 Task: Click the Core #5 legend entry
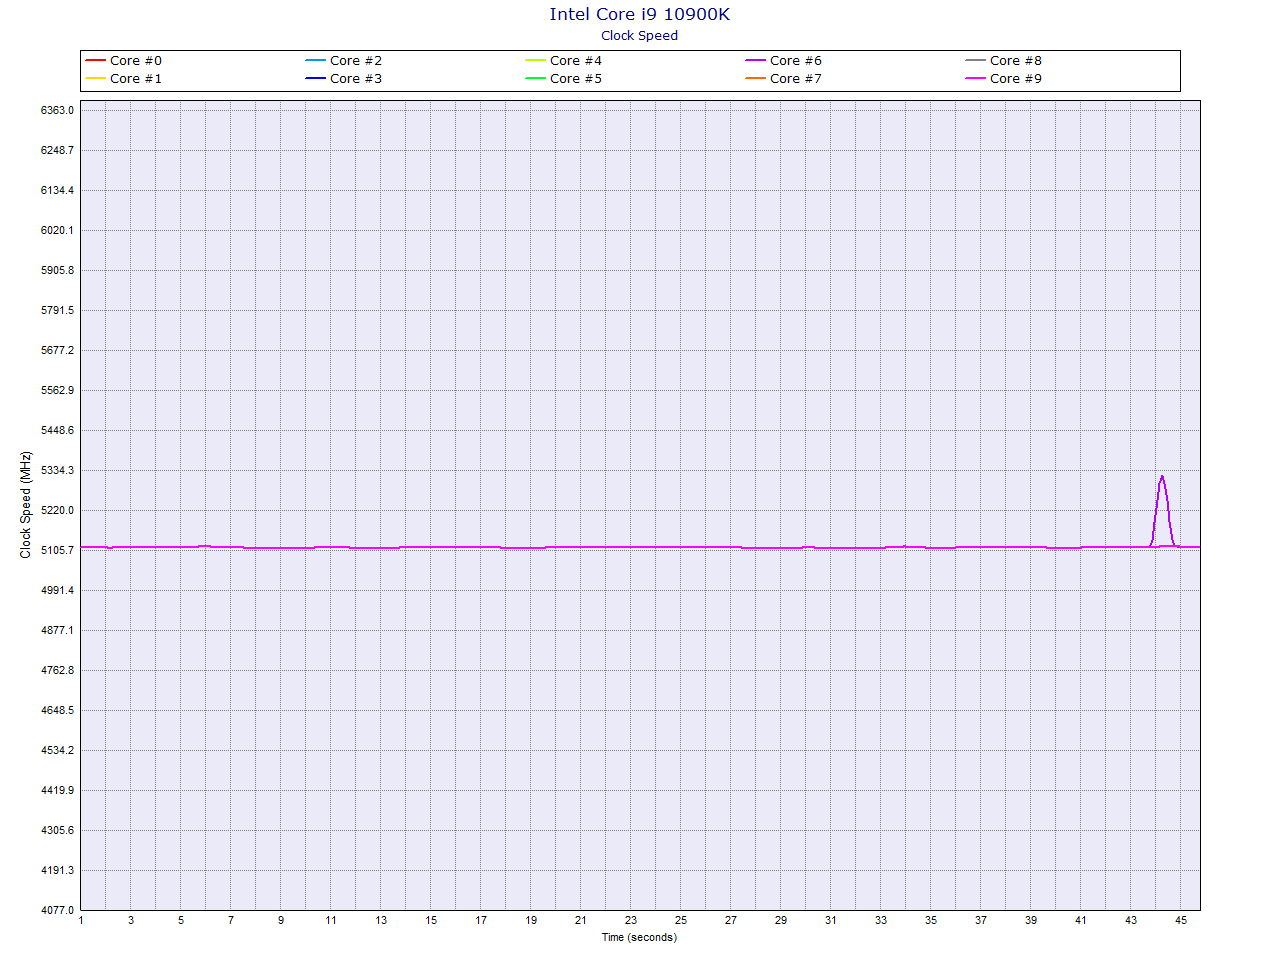(x=564, y=79)
